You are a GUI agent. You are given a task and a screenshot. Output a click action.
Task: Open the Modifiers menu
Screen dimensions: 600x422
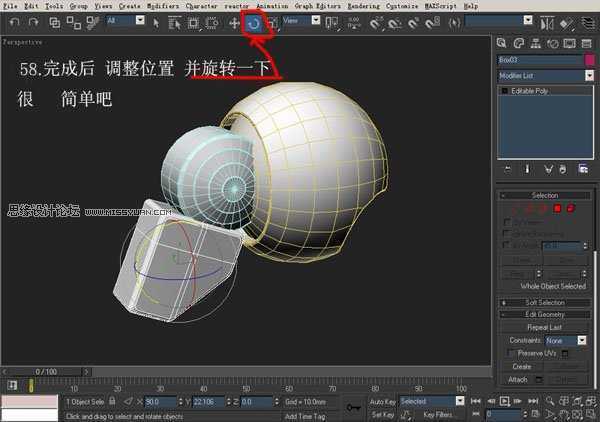point(163,6)
